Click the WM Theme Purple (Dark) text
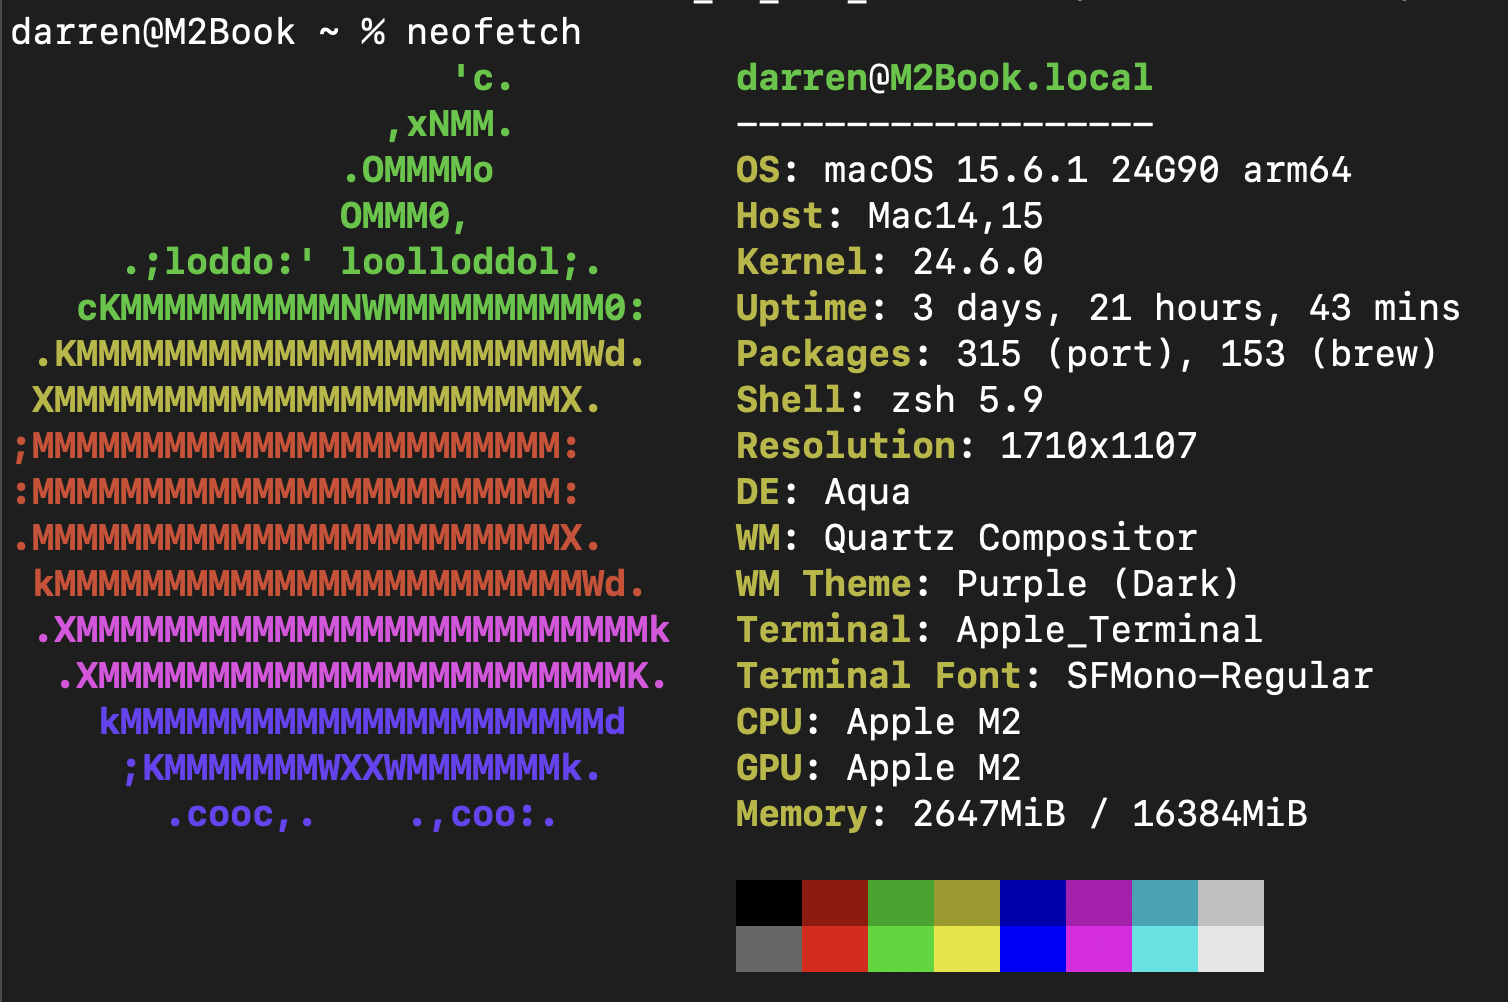The width and height of the screenshot is (1508, 1002). click(1097, 584)
